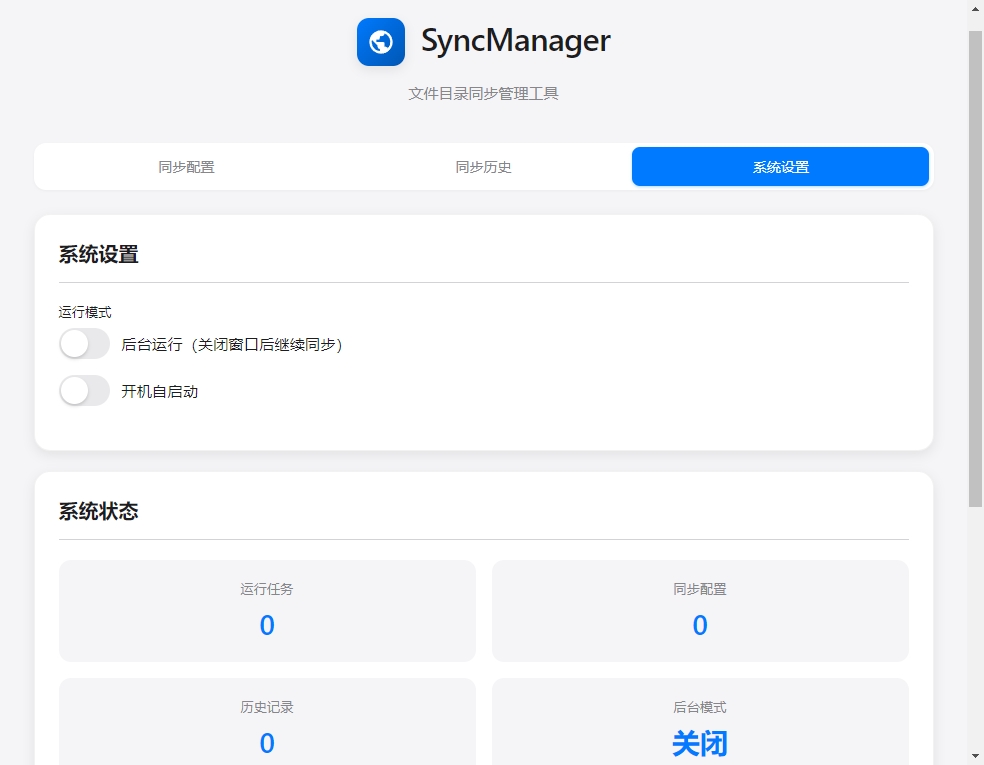
Task: Click the 后台运行 toggle description text
Action: (232, 344)
